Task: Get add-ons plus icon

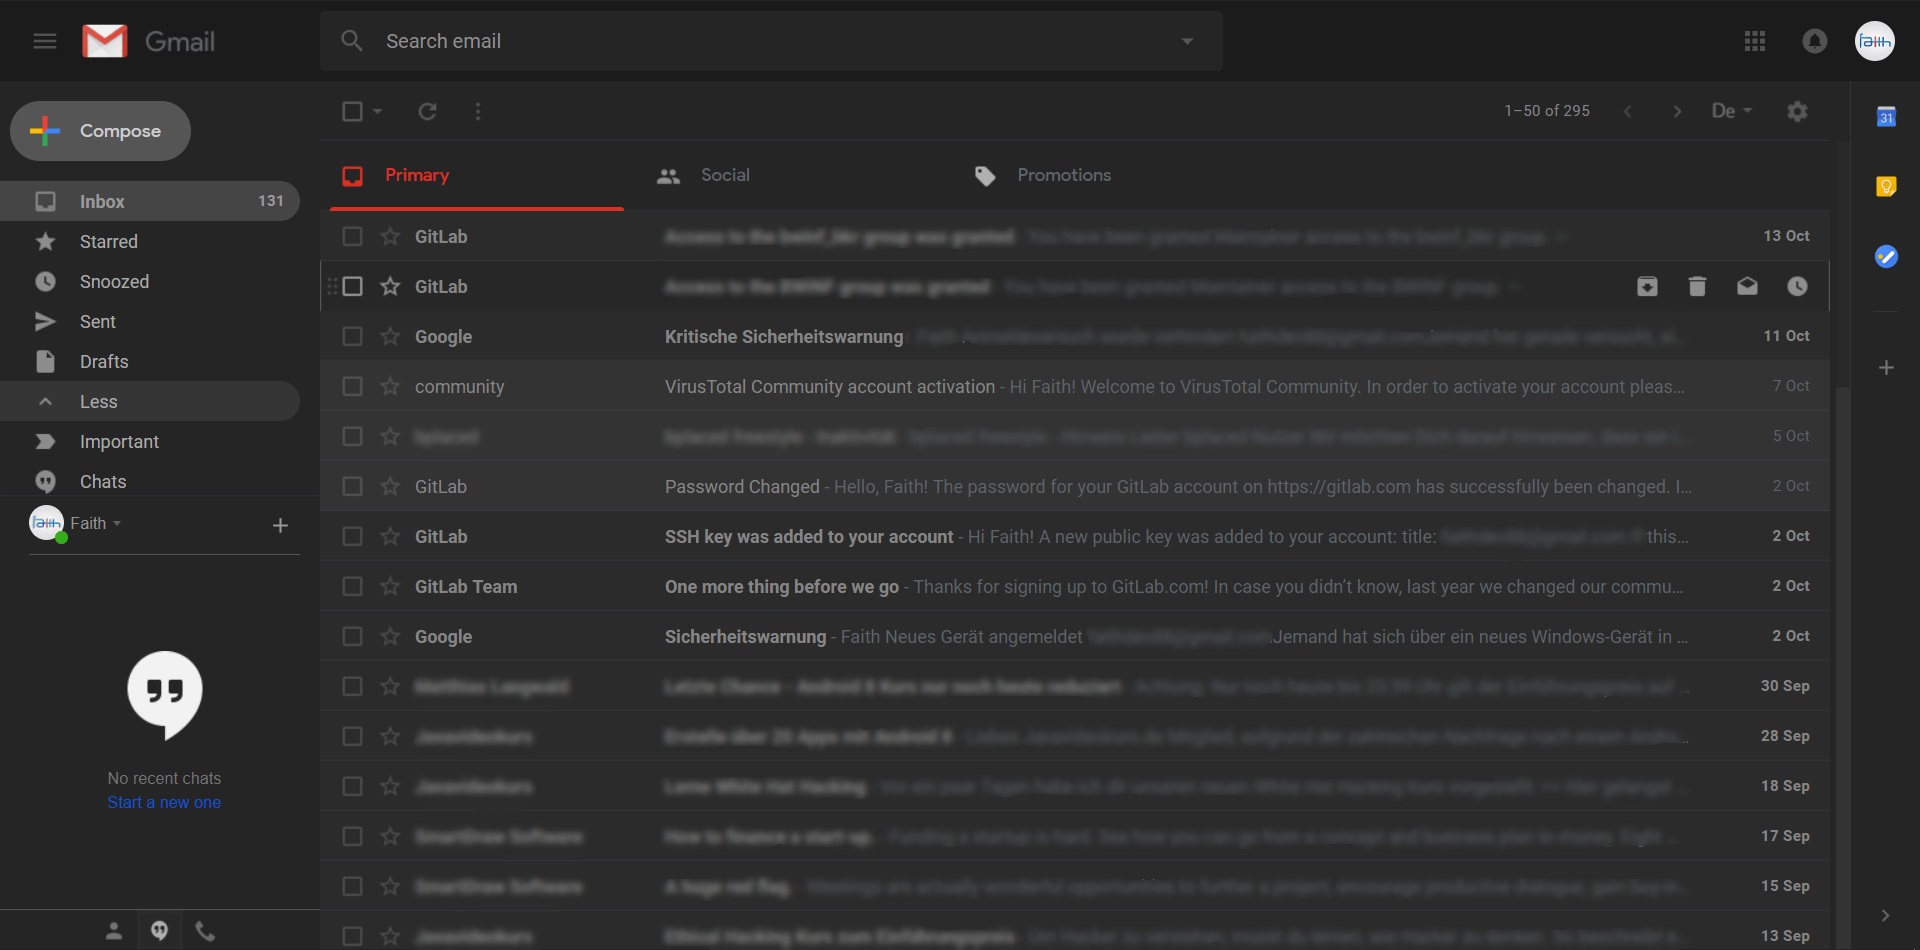Action: coord(1886,368)
